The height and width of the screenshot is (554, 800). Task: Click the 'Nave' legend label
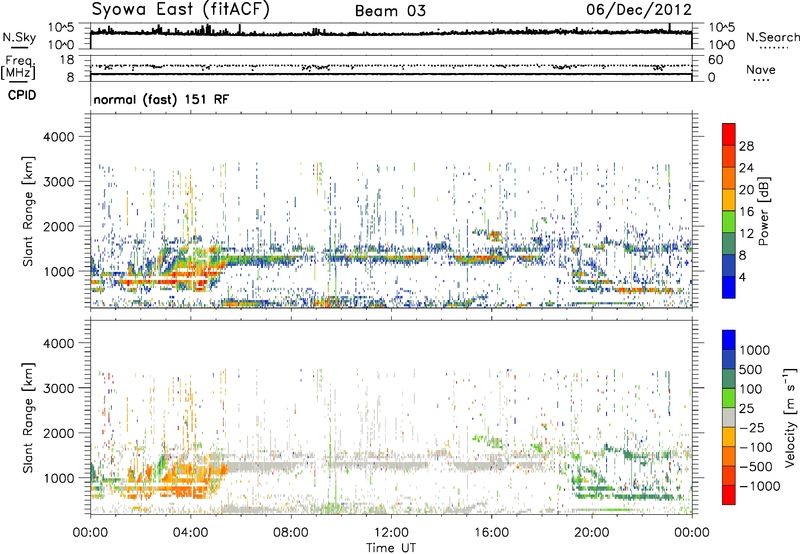pos(761,70)
